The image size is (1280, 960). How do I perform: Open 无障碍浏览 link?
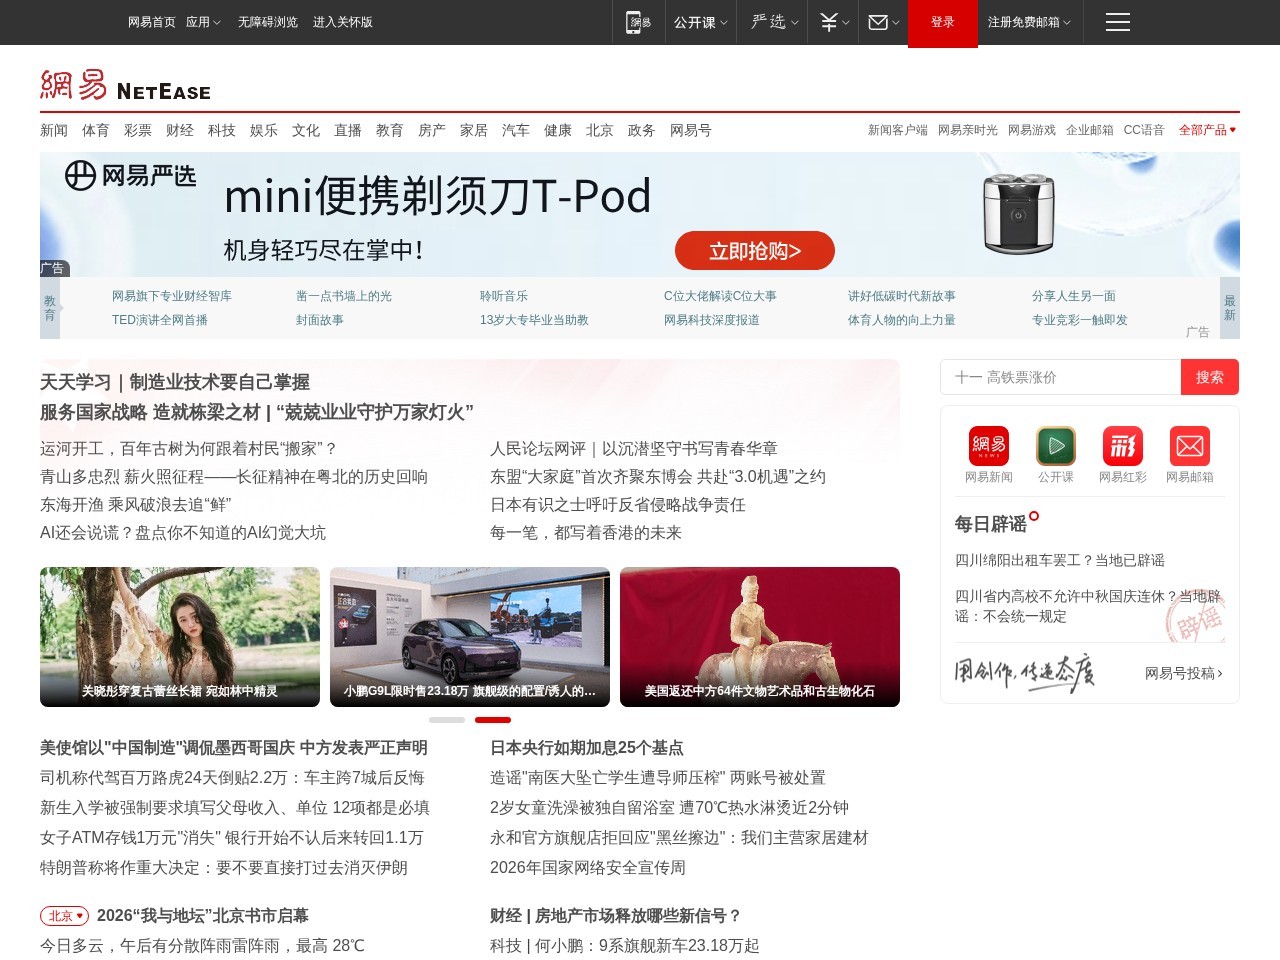pos(268,22)
